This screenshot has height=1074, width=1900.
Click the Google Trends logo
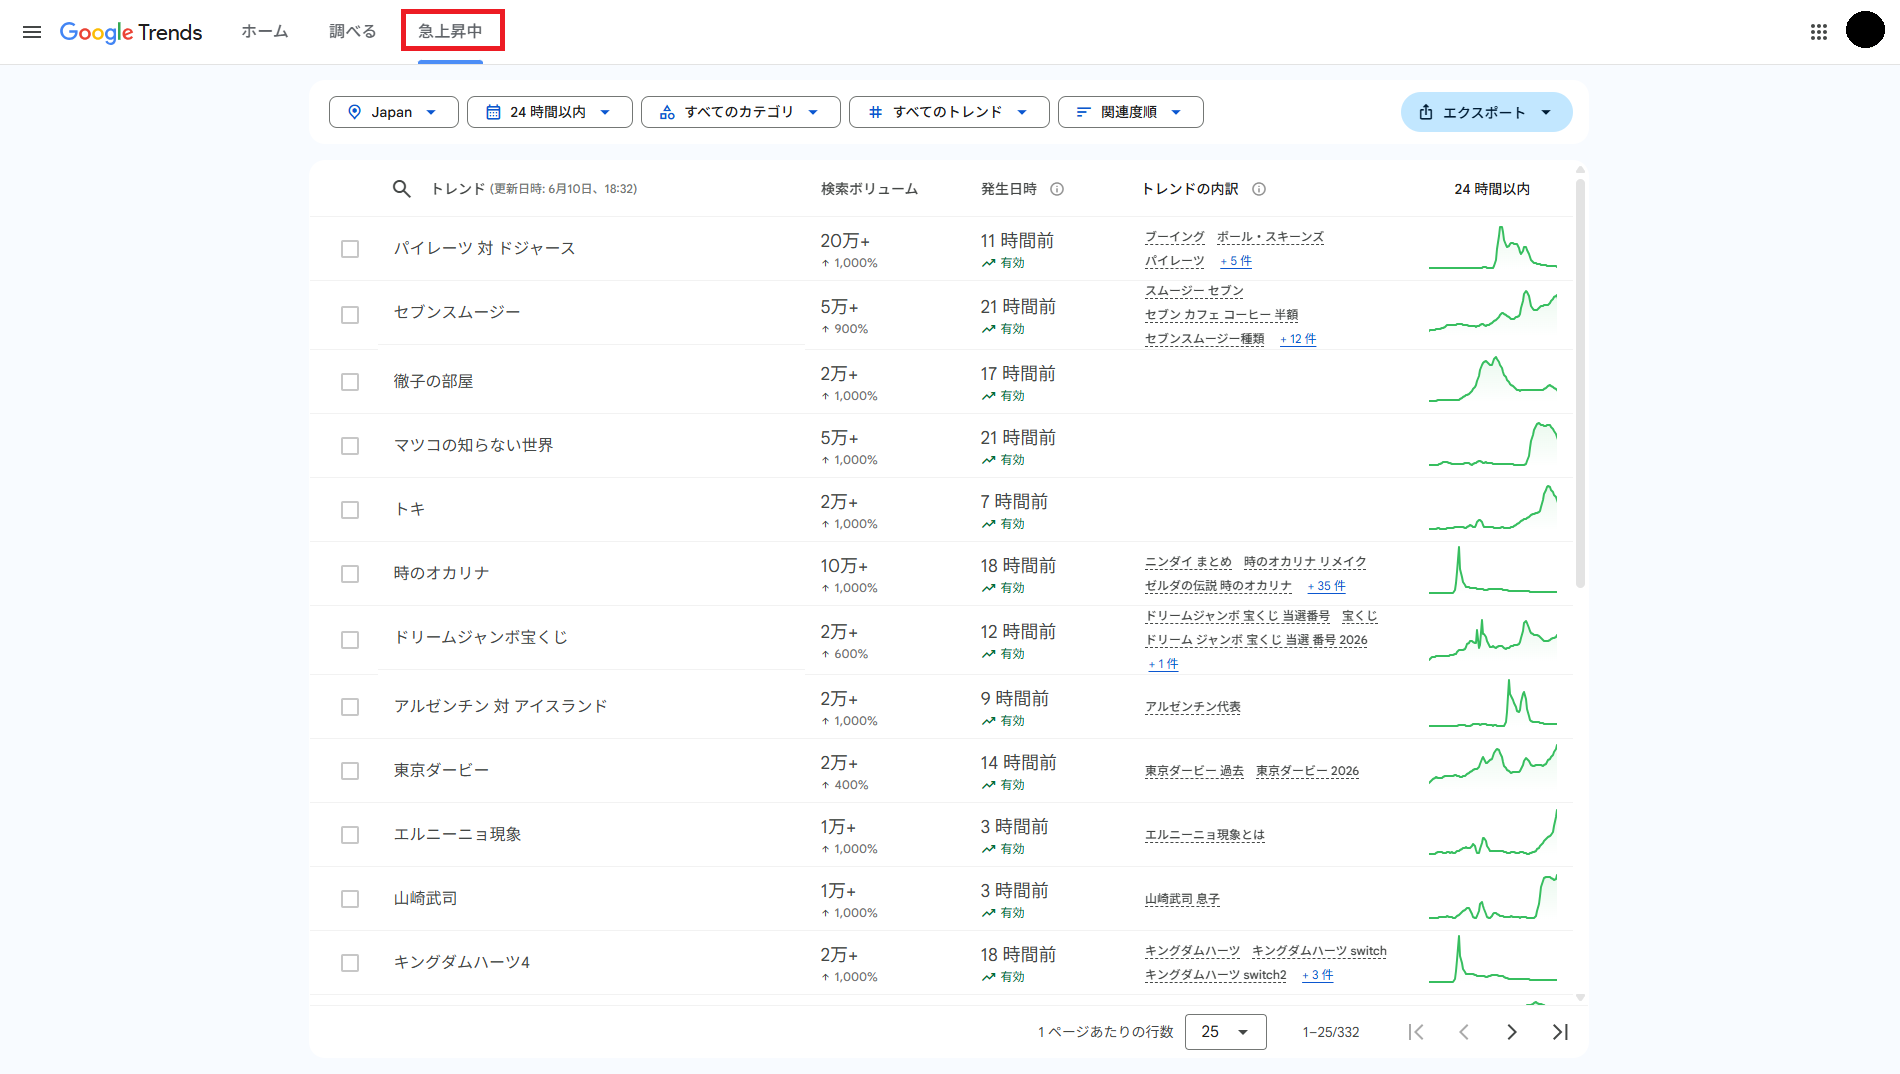tap(131, 32)
